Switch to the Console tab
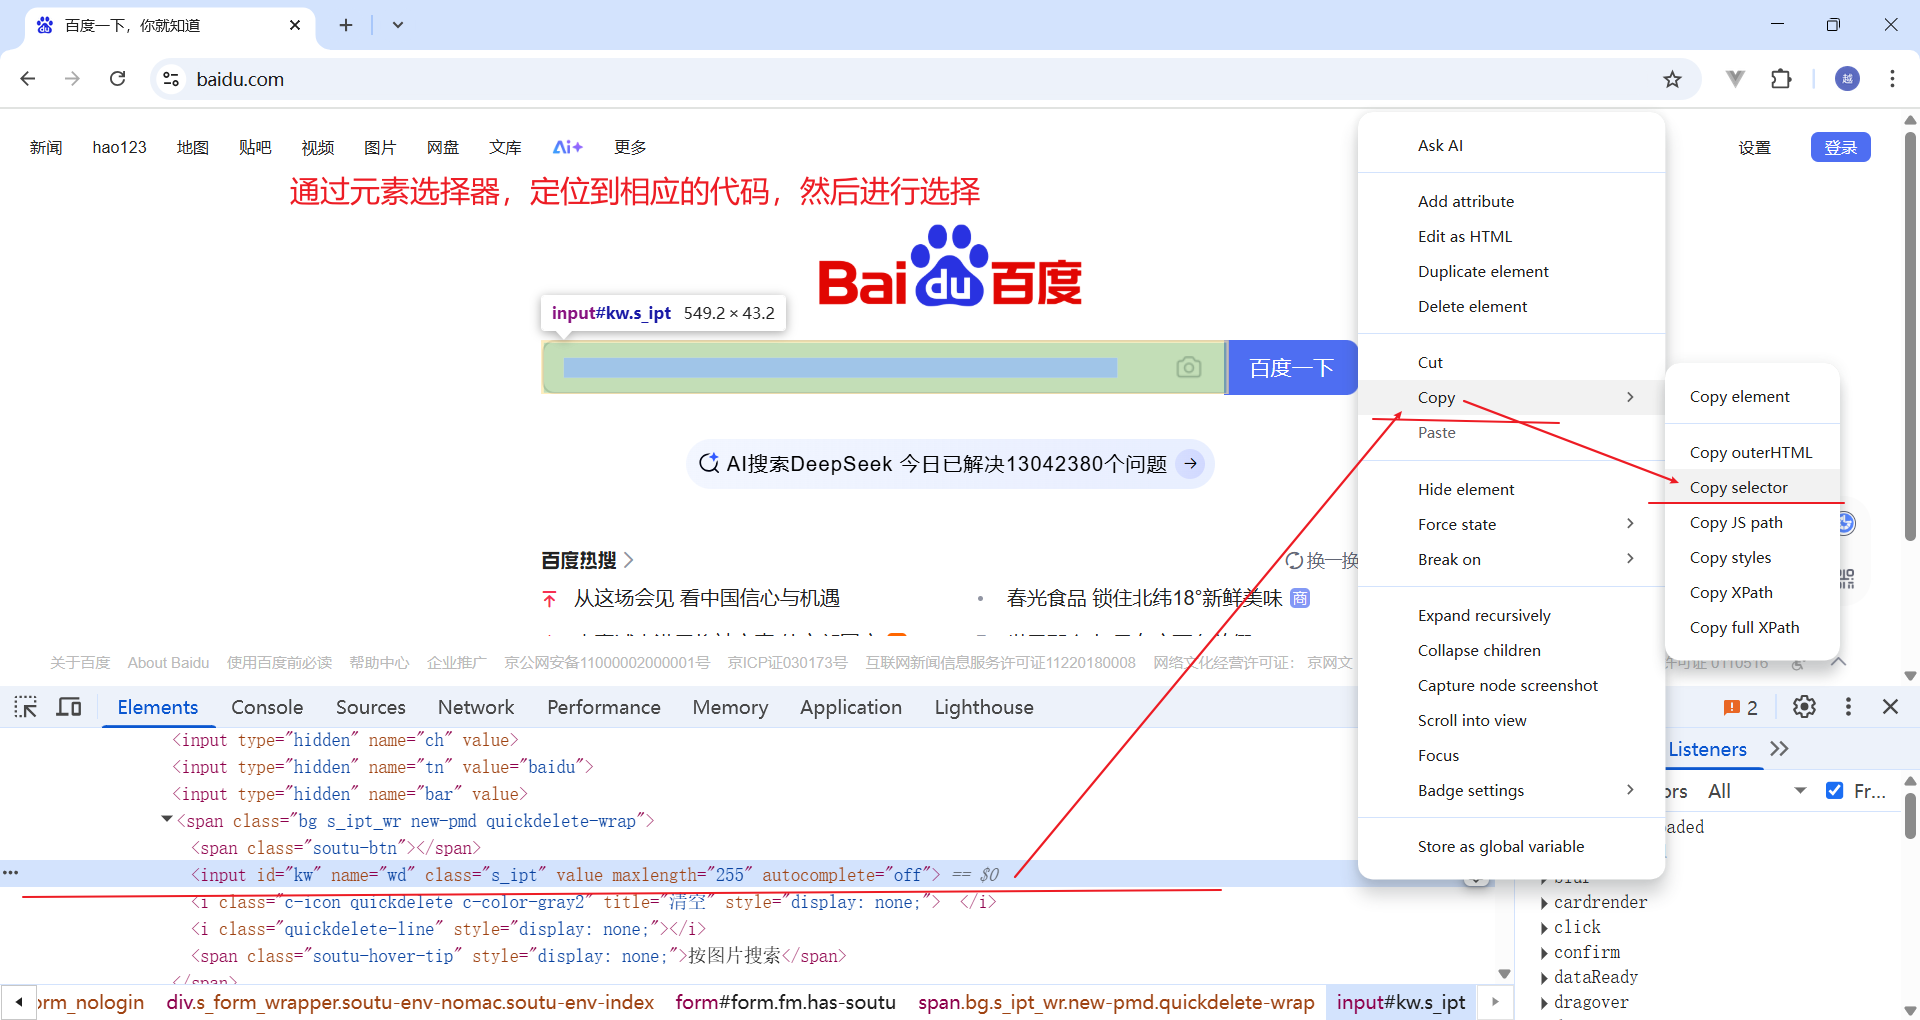 point(267,707)
